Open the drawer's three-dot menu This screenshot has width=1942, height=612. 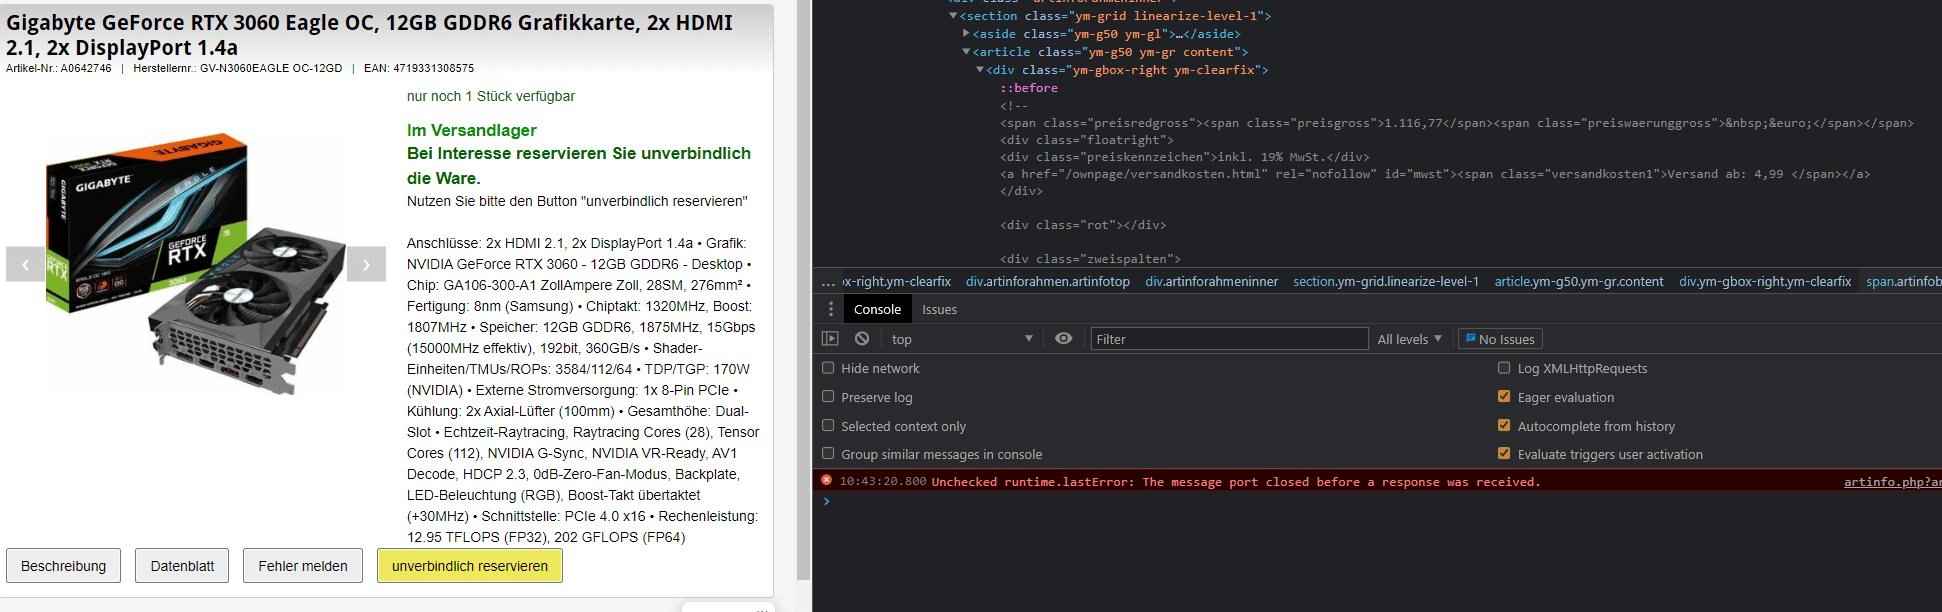[830, 309]
